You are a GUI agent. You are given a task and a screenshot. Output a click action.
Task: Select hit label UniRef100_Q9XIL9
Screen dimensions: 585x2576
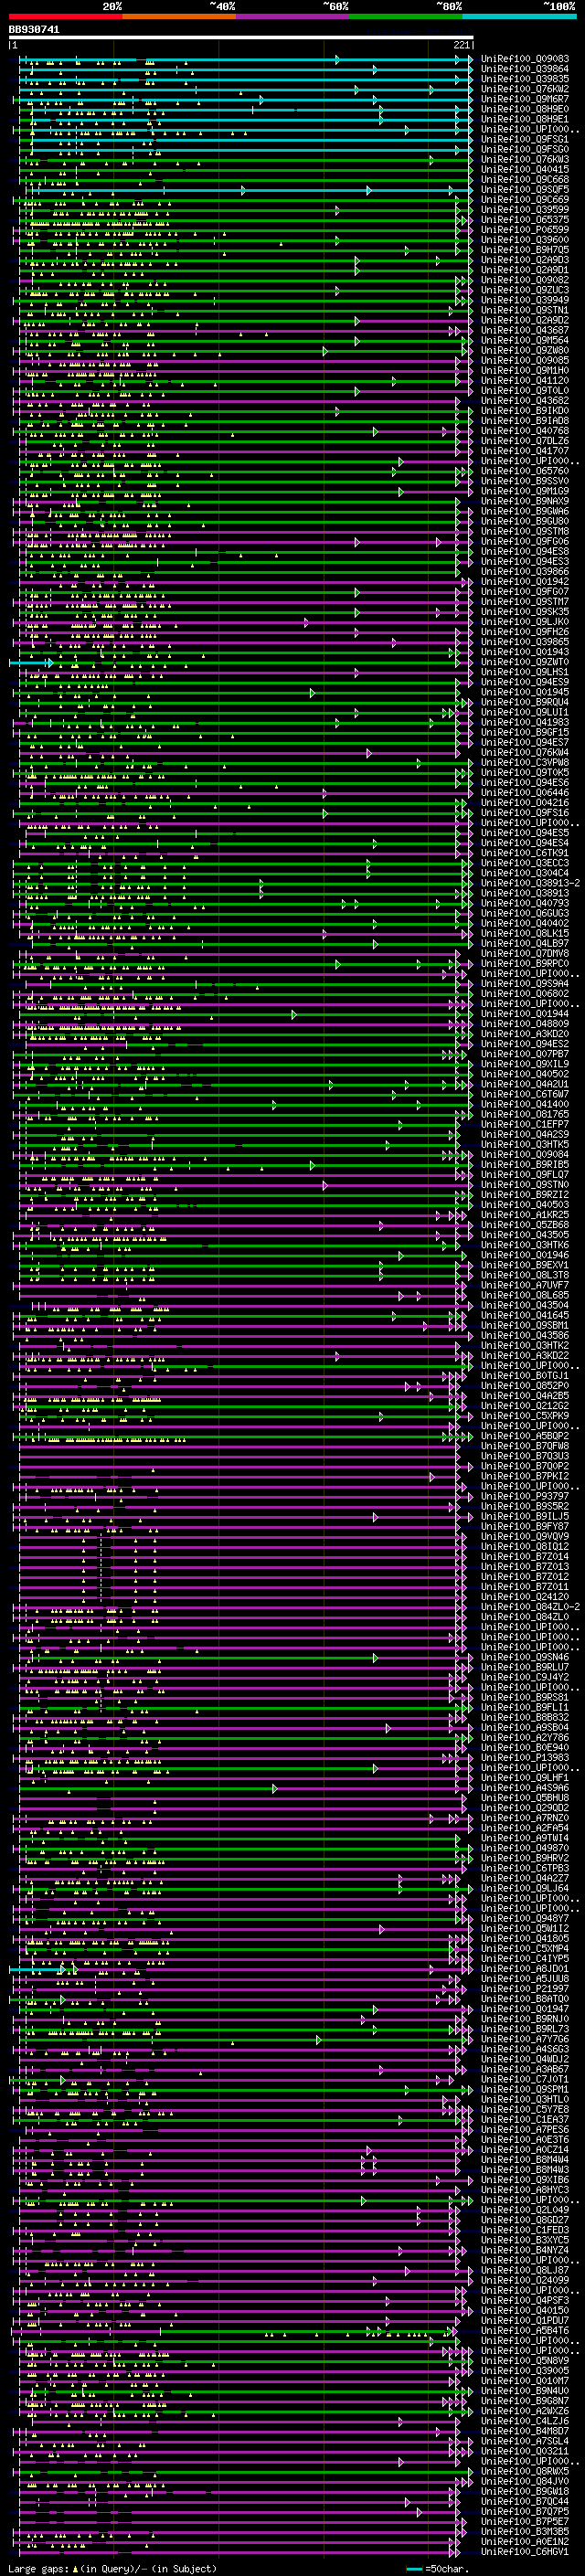coord(525,1064)
